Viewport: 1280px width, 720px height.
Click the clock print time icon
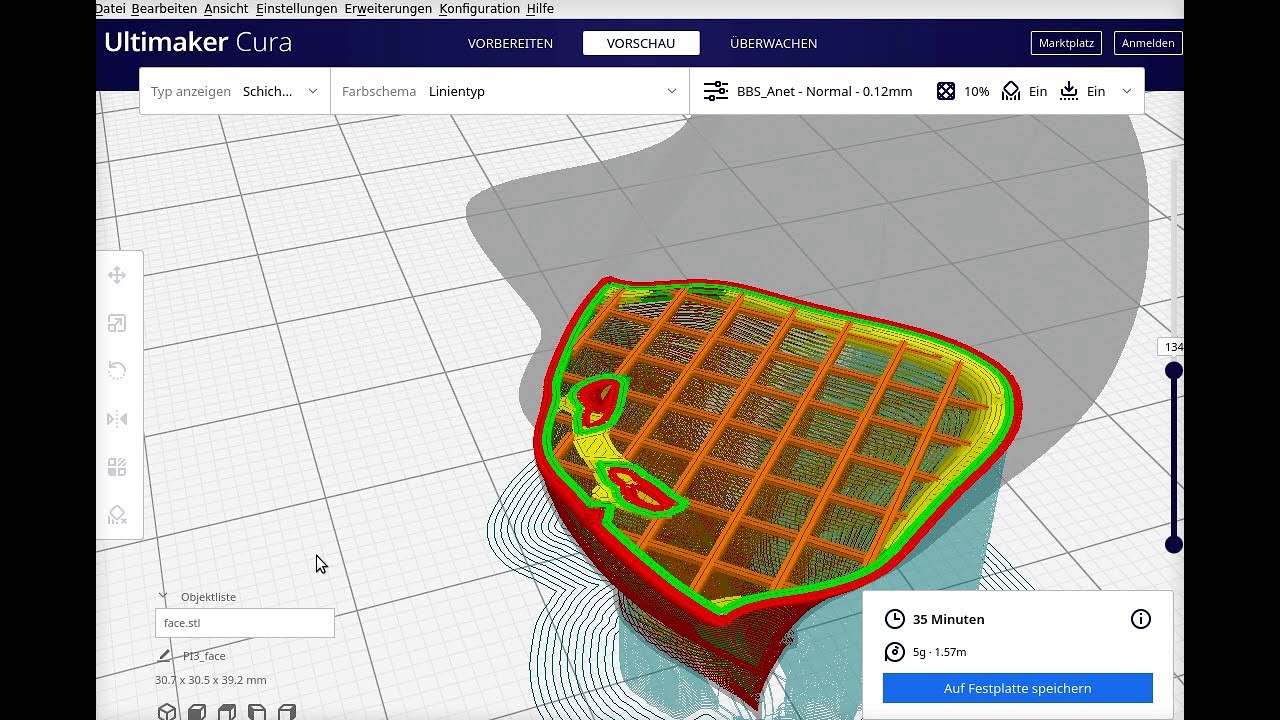coord(895,619)
